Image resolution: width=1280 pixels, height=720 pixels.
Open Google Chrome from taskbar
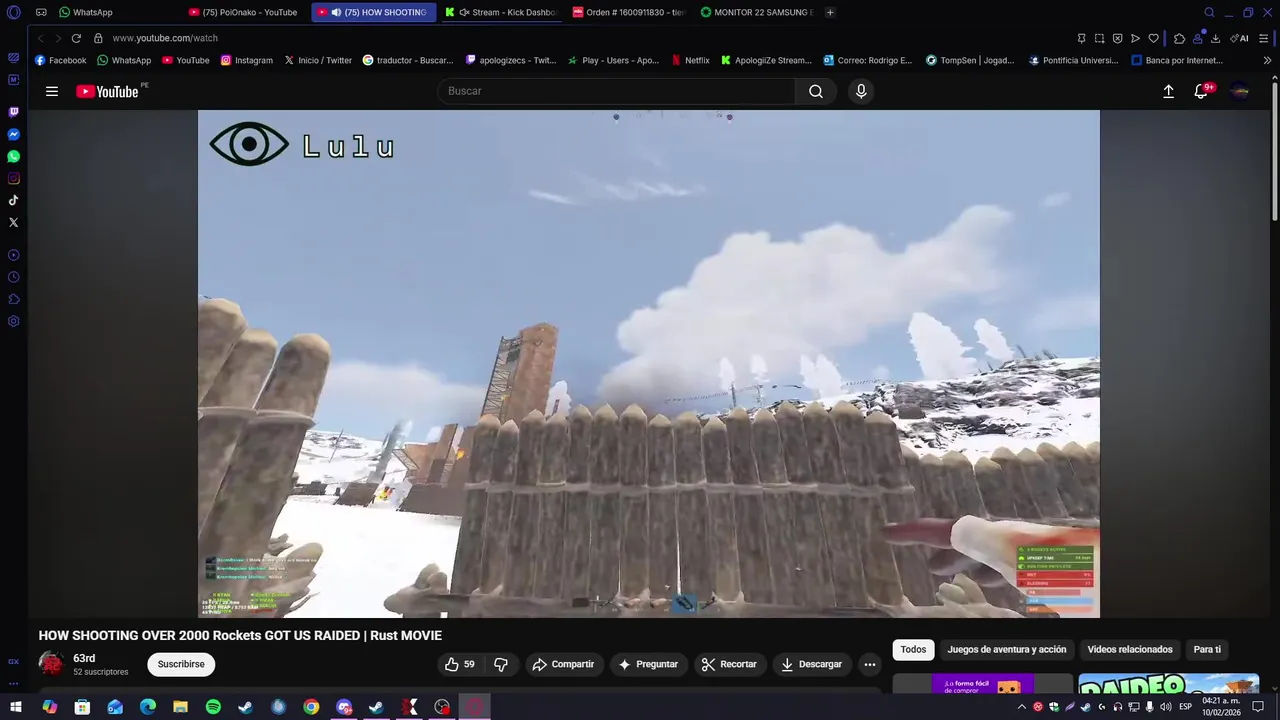[311, 707]
